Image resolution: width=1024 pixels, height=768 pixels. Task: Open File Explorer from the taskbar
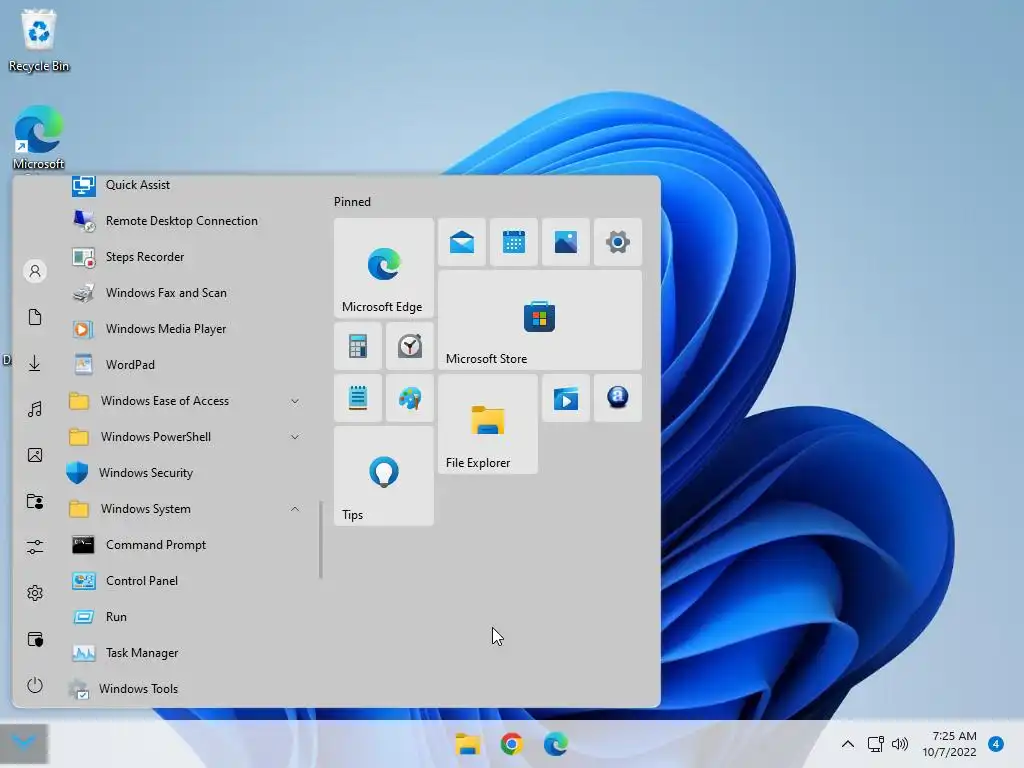click(468, 744)
